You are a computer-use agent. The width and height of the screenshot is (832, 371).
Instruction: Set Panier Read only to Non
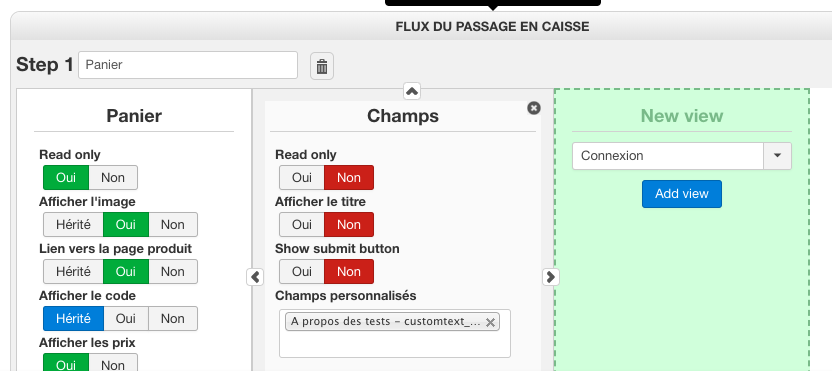click(x=113, y=177)
